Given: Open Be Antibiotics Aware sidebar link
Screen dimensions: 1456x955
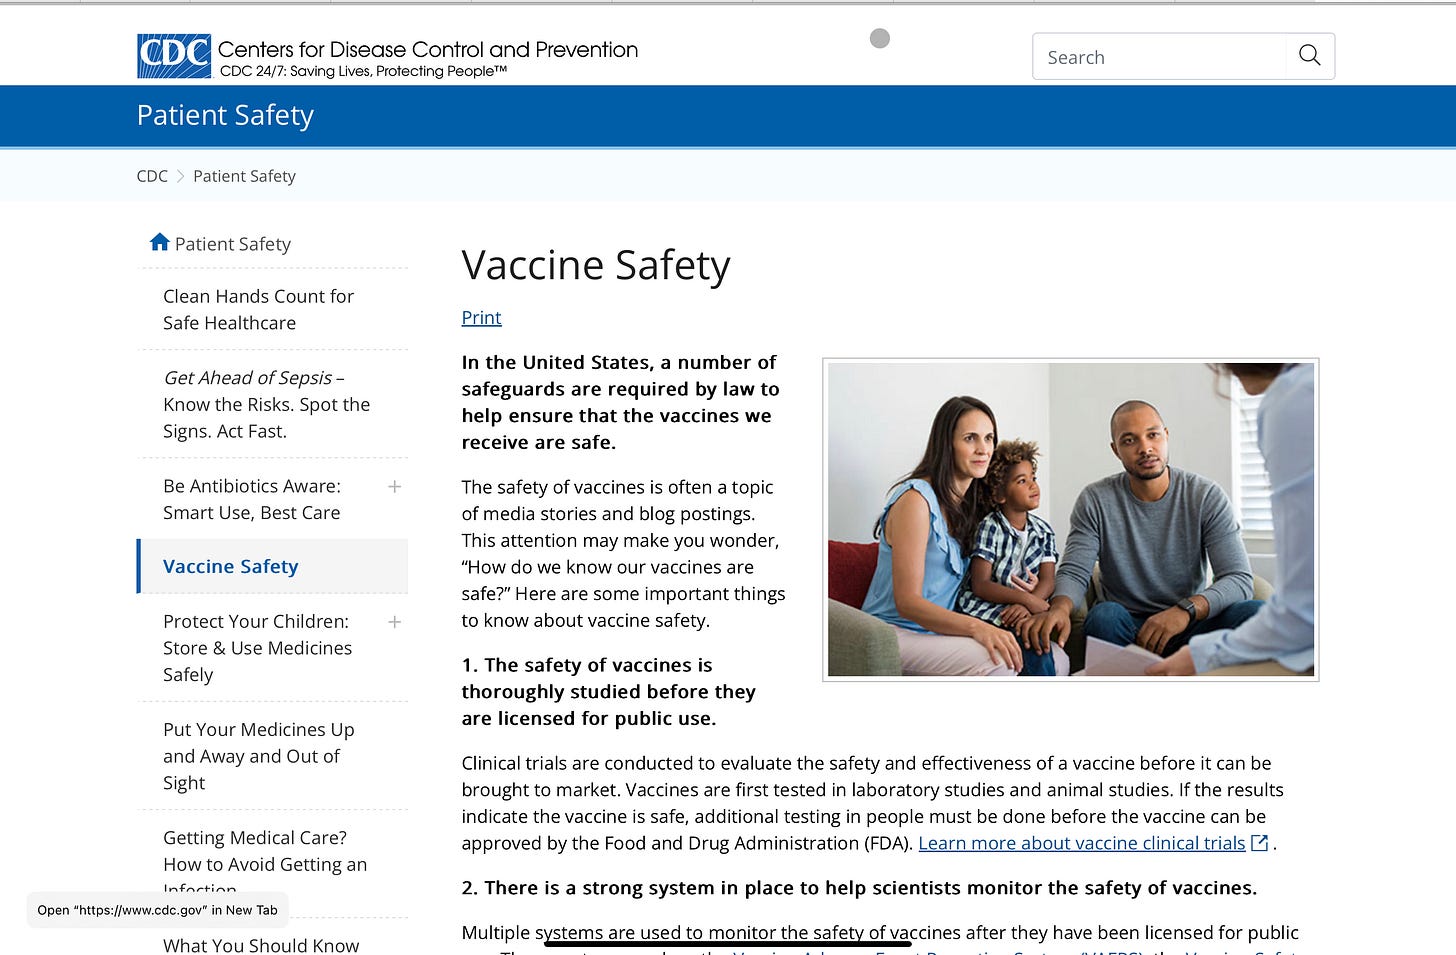Looking at the screenshot, I should coord(252,499).
